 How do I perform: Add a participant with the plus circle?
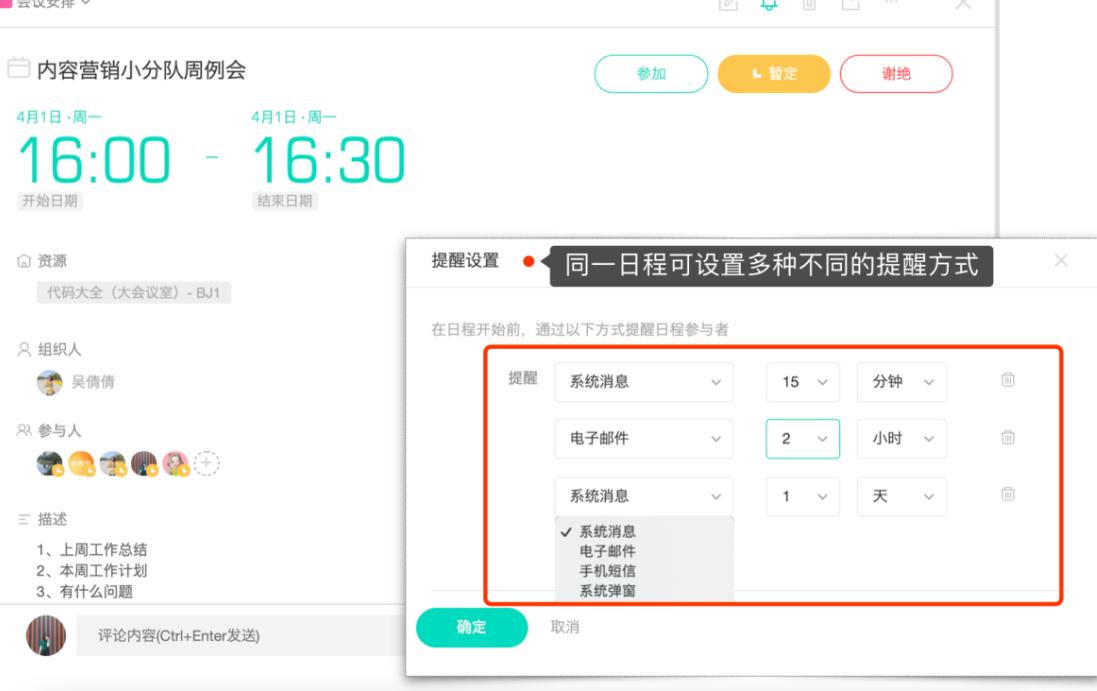click(x=206, y=463)
